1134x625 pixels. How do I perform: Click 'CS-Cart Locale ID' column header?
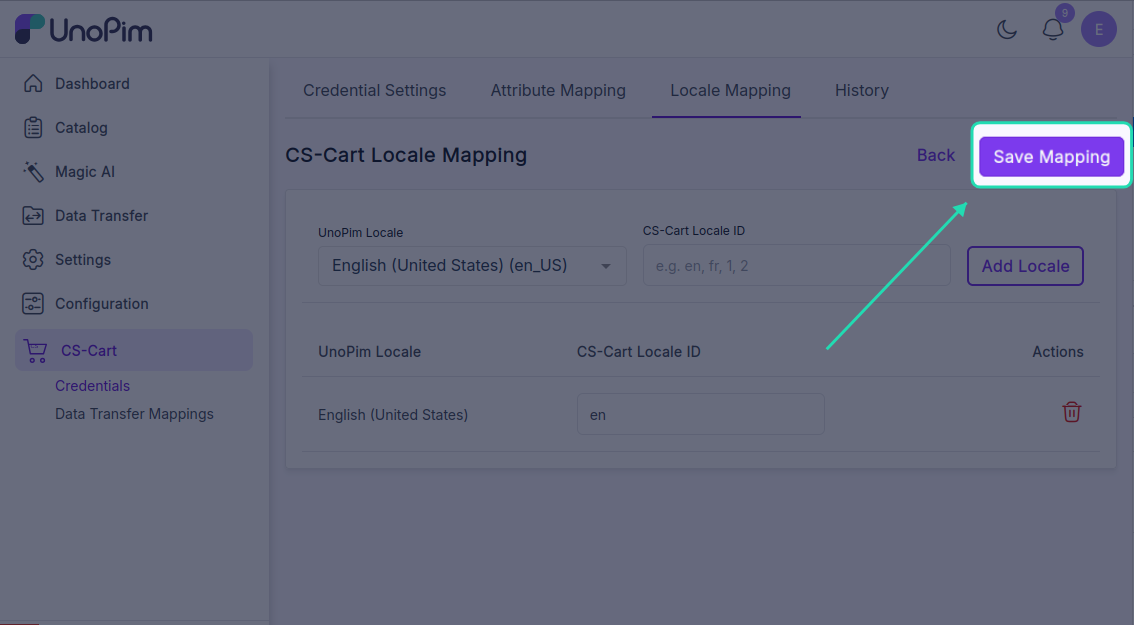[x=639, y=352]
